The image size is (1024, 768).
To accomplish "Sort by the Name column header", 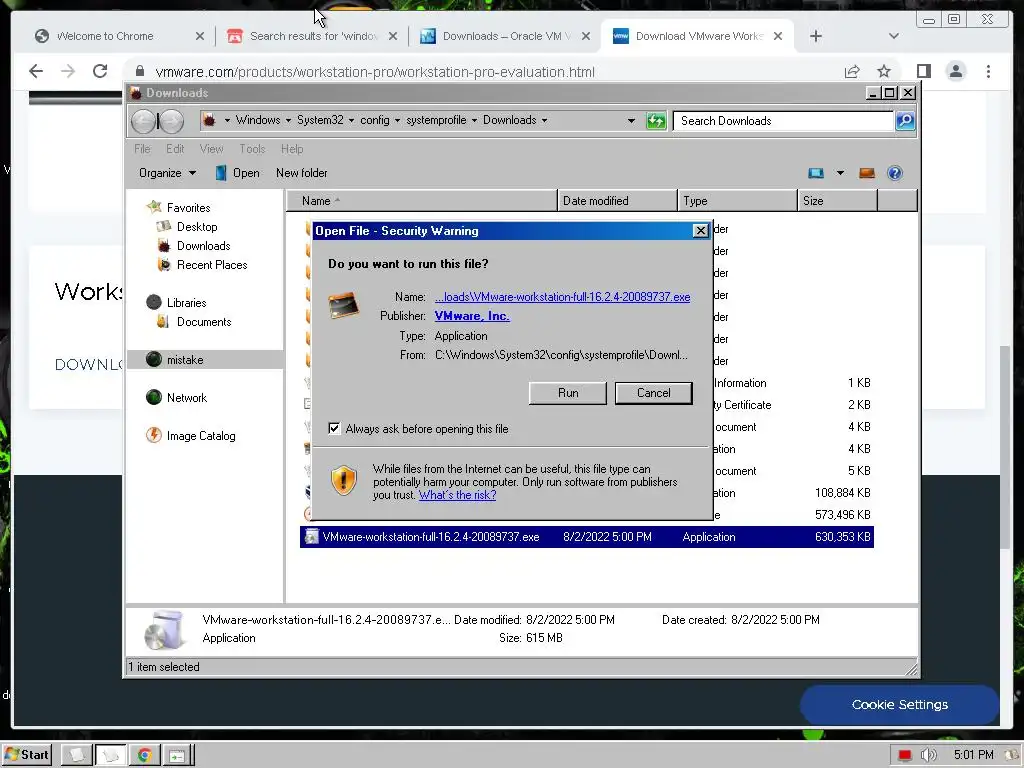I will pos(422,200).
